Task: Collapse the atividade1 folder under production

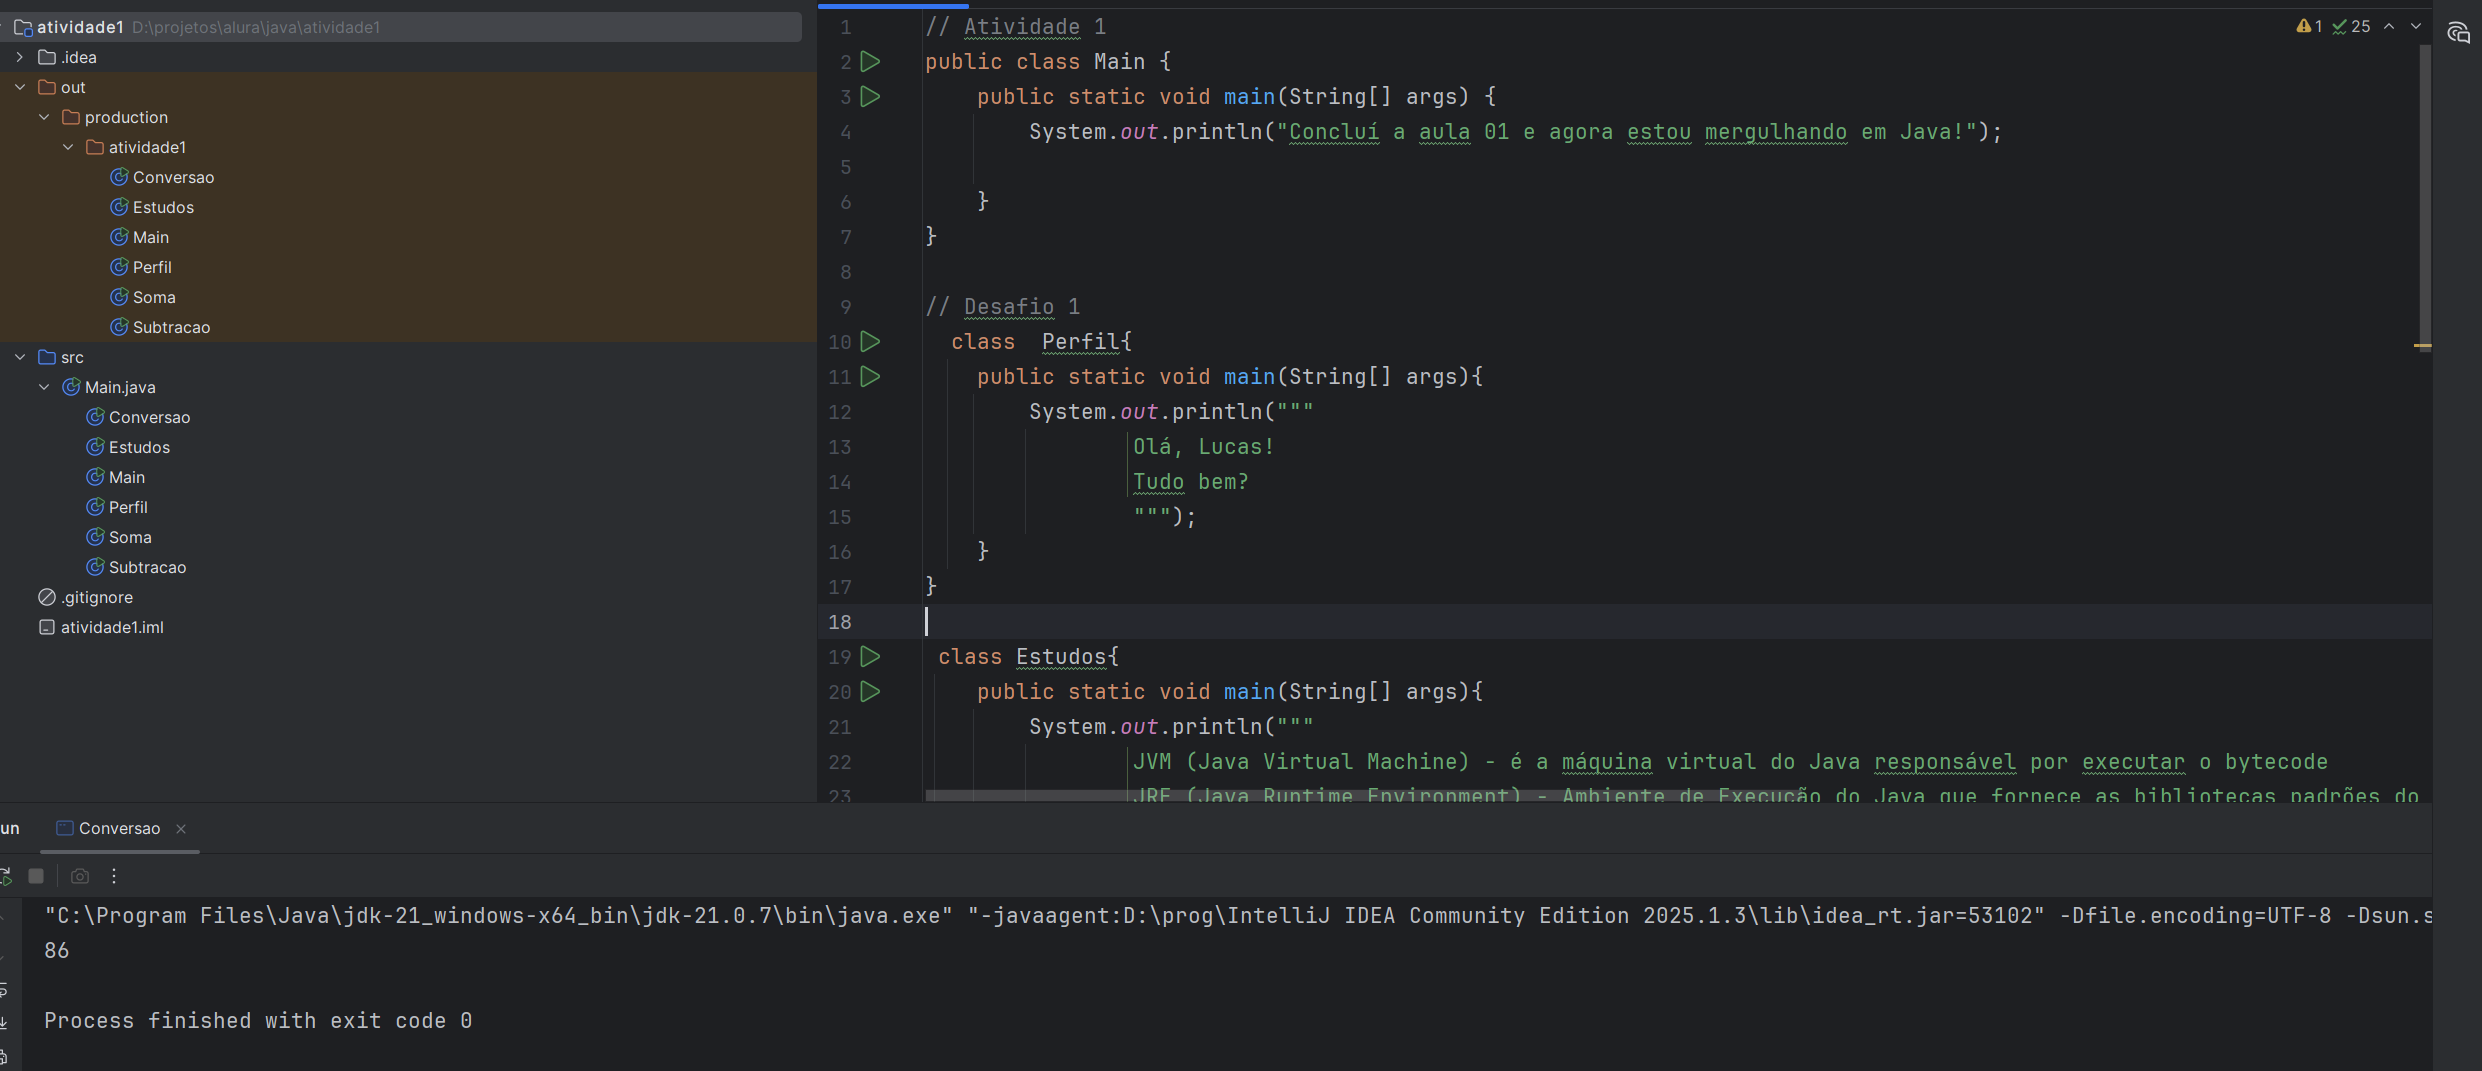Action: pyautogui.click(x=68, y=148)
